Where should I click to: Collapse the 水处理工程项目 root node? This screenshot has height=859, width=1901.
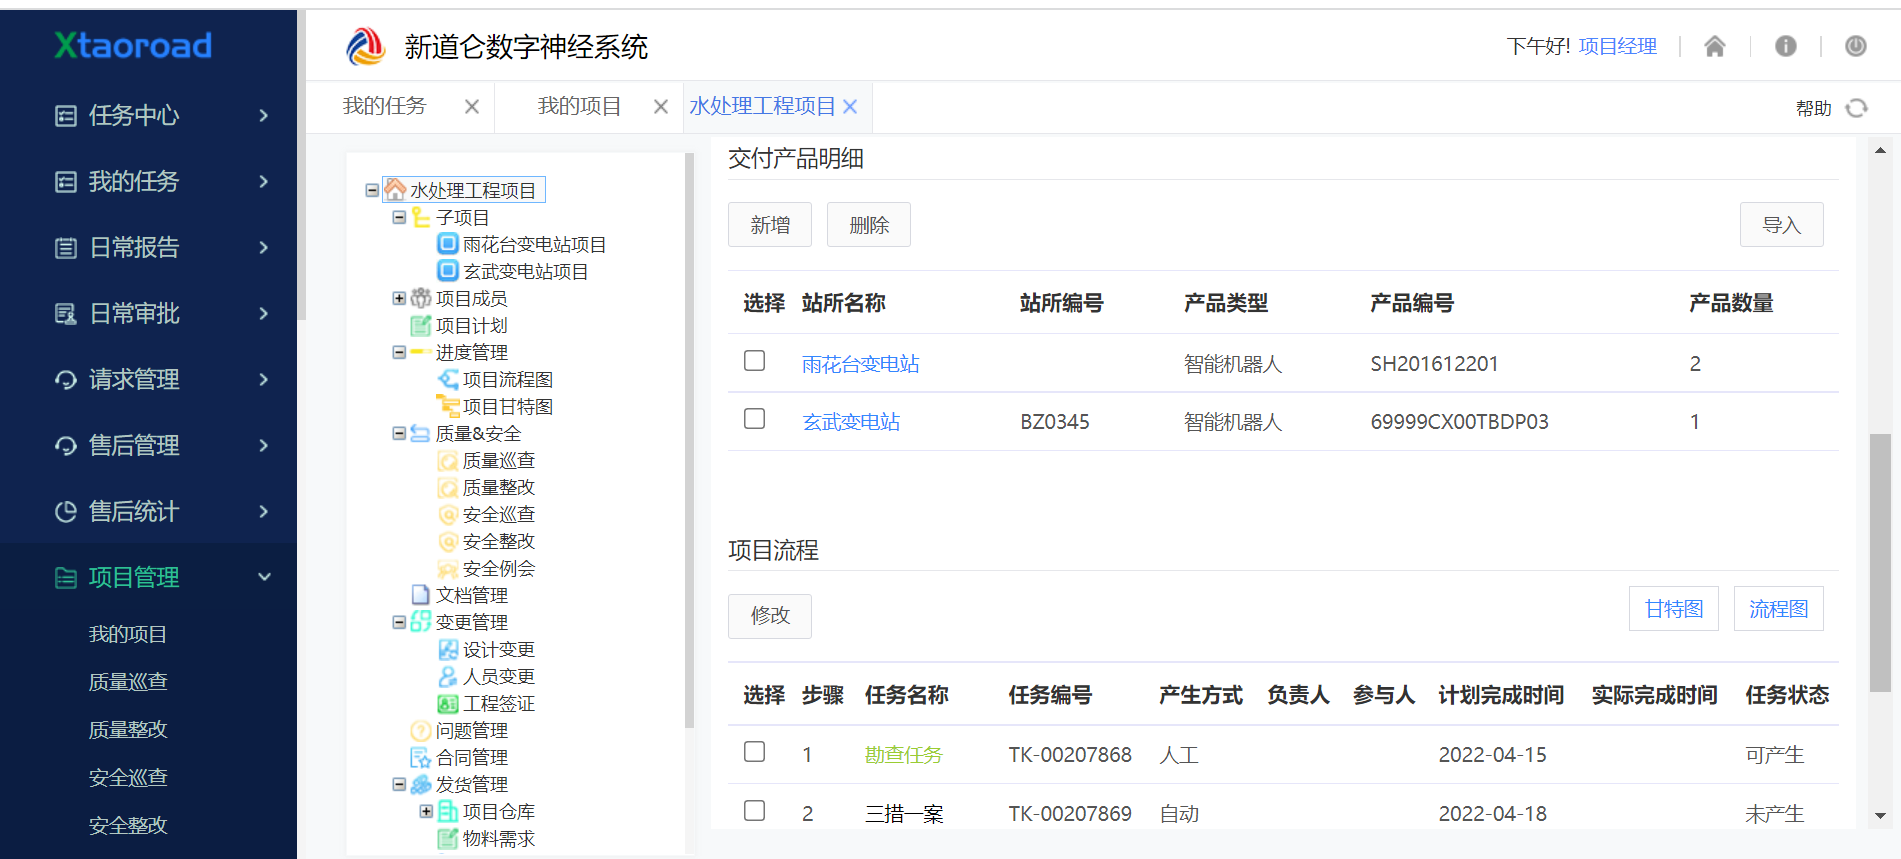pos(372,190)
